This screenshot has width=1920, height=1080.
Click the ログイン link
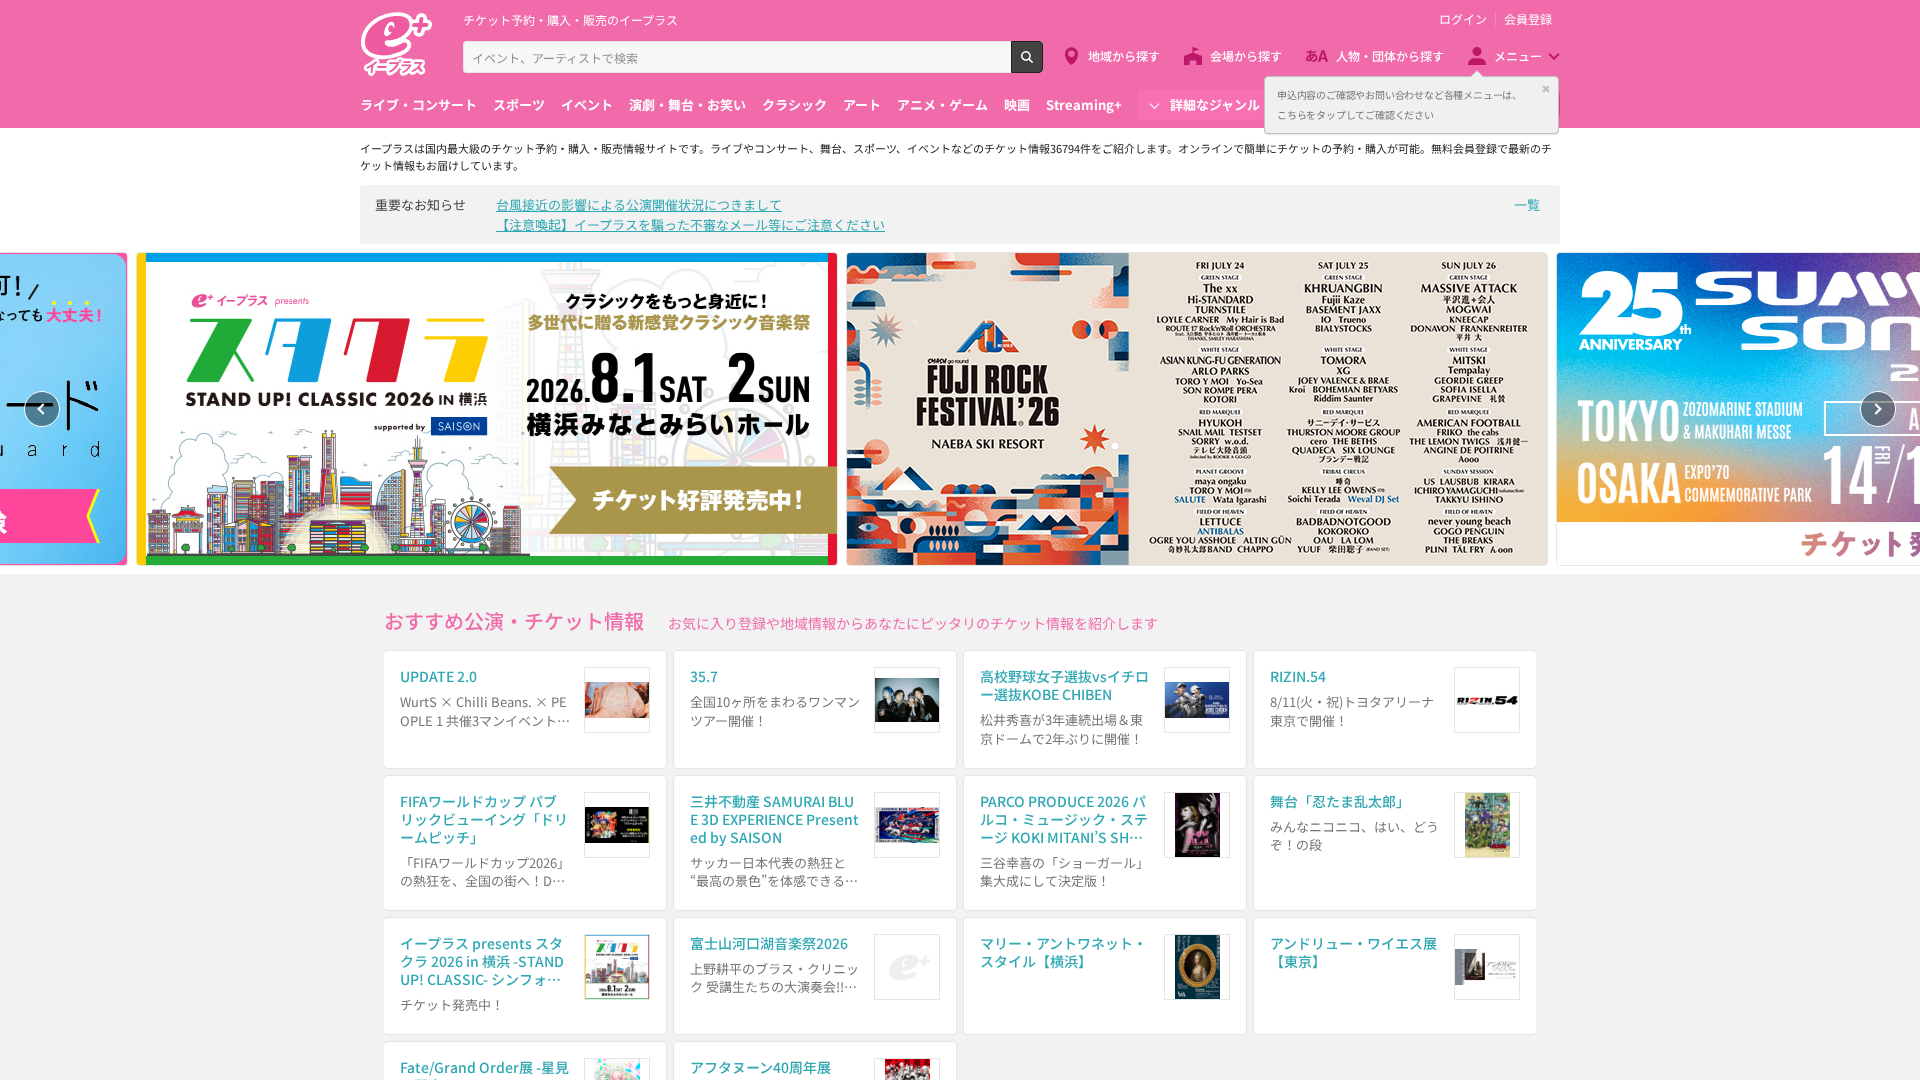(x=1462, y=19)
